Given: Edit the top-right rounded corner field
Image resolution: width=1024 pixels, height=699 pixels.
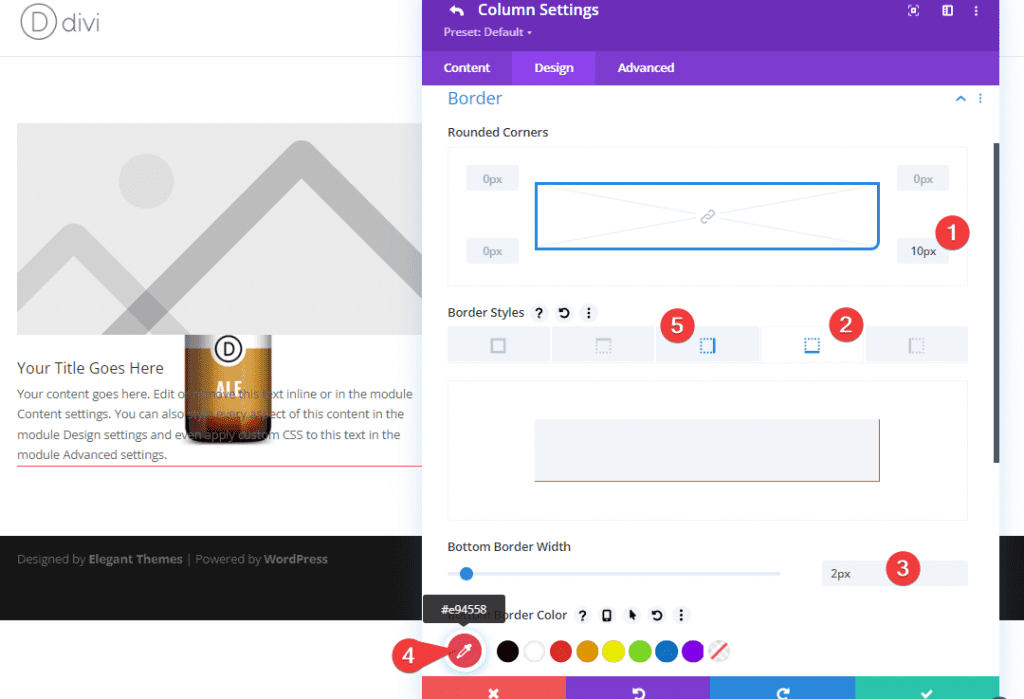Looking at the screenshot, I should (x=923, y=178).
